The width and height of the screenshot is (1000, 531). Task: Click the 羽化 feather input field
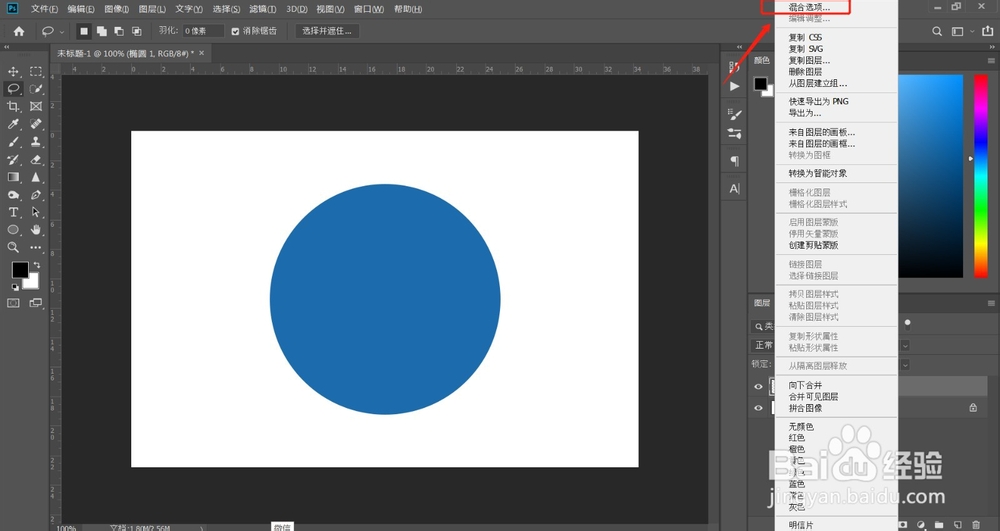(x=203, y=31)
